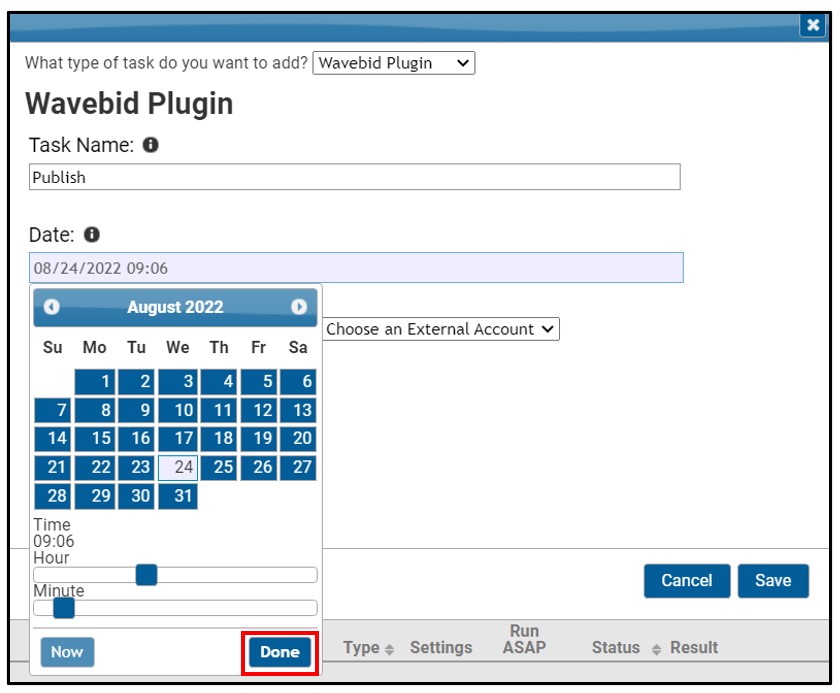Select August 22 in the calendar
This screenshot has width=840, height=693.
pyautogui.click(x=95, y=468)
